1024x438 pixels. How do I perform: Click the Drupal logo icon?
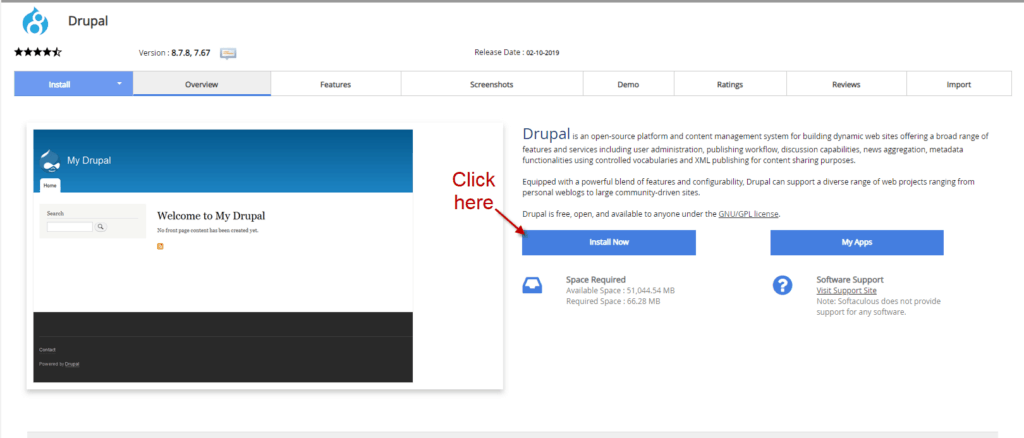click(x=35, y=22)
